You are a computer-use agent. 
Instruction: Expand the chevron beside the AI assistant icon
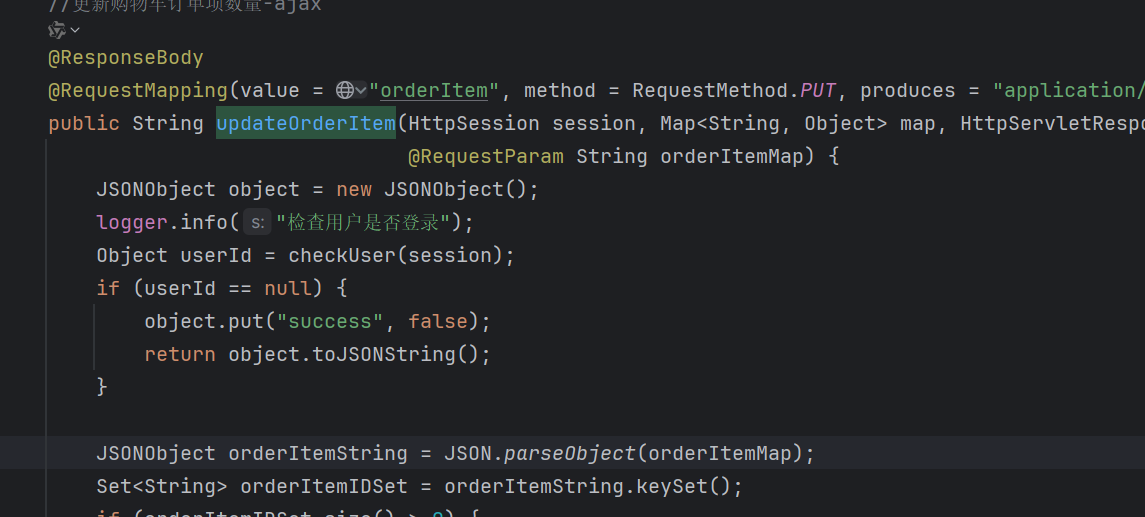pyautogui.click(x=74, y=30)
